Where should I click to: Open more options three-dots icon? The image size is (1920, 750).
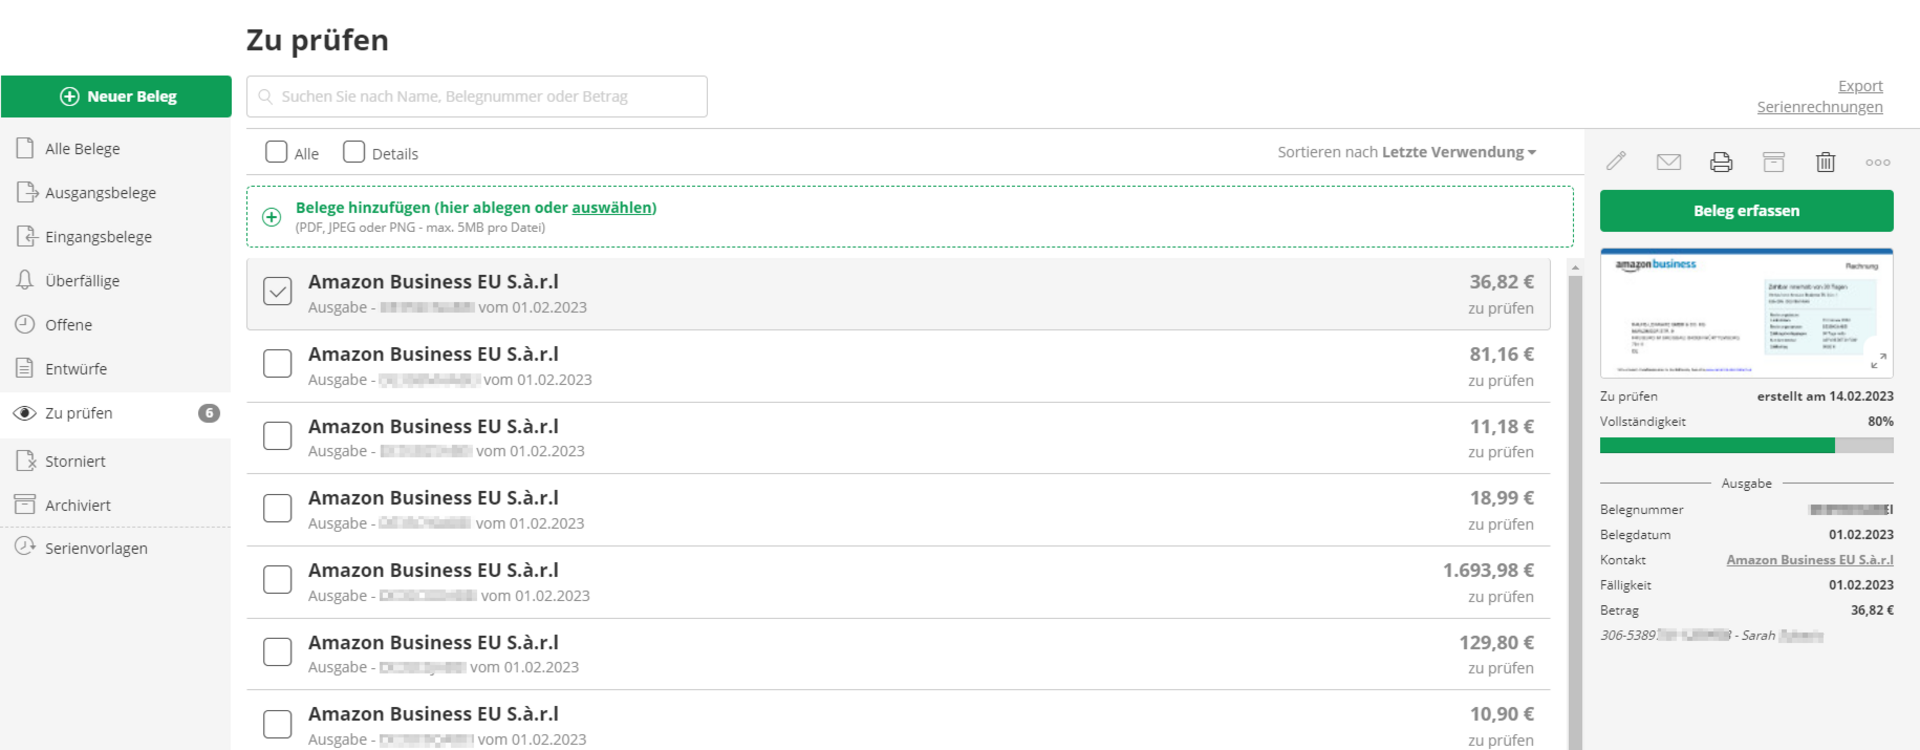tap(1877, 162)
